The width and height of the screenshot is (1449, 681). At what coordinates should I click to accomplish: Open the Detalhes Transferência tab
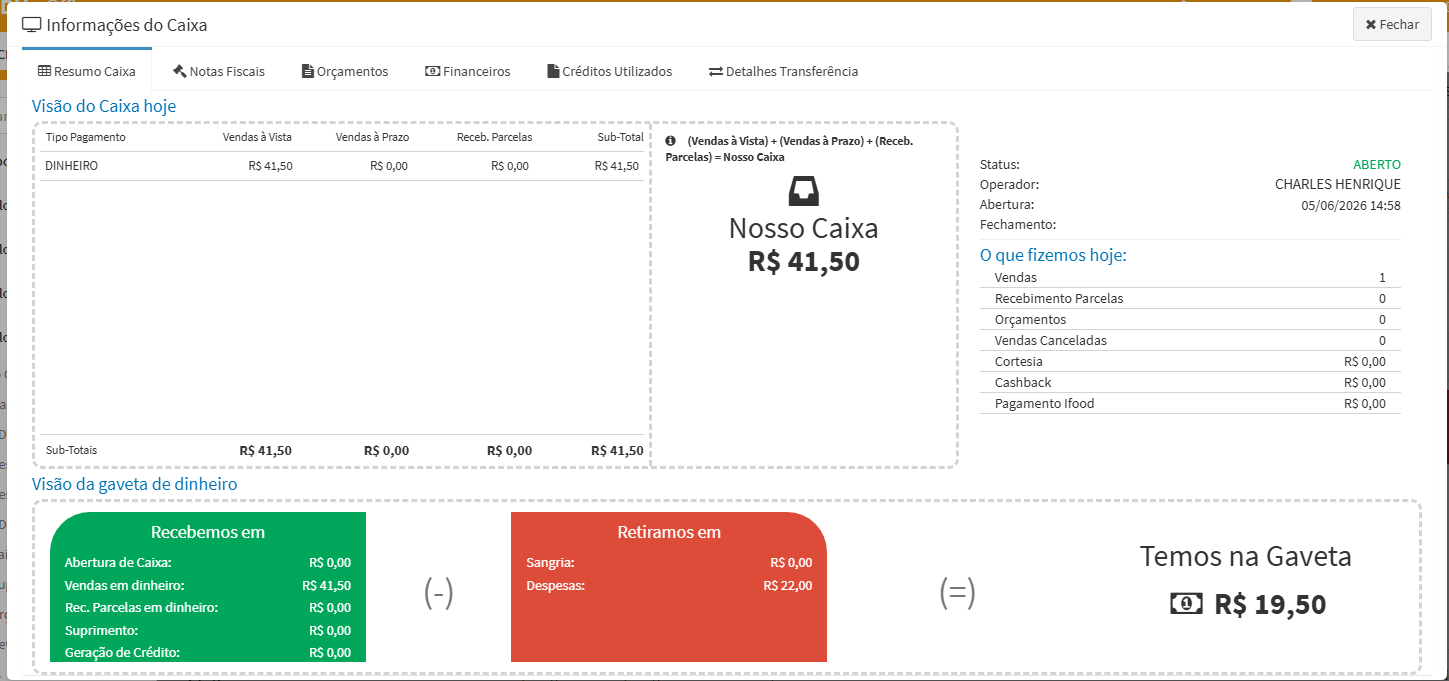784,71
